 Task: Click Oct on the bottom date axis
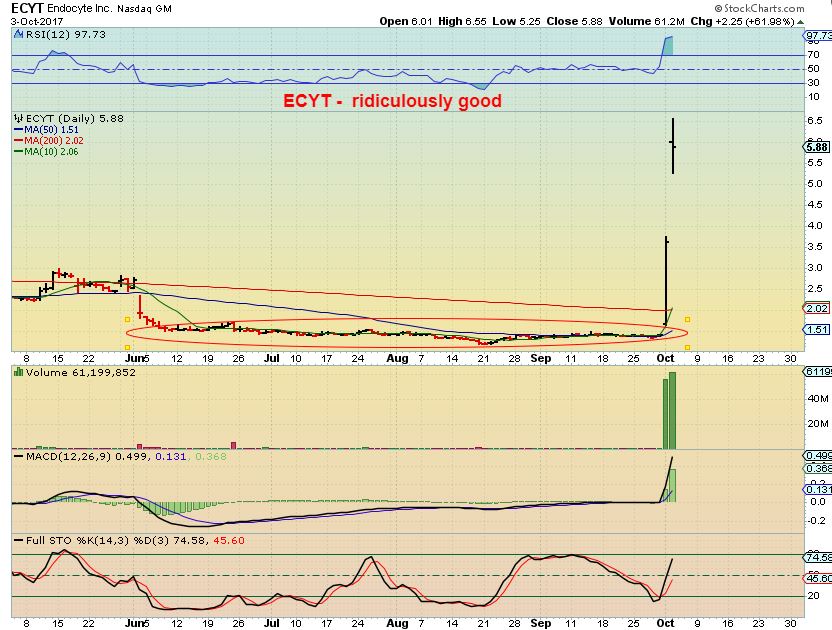(665, 623)
